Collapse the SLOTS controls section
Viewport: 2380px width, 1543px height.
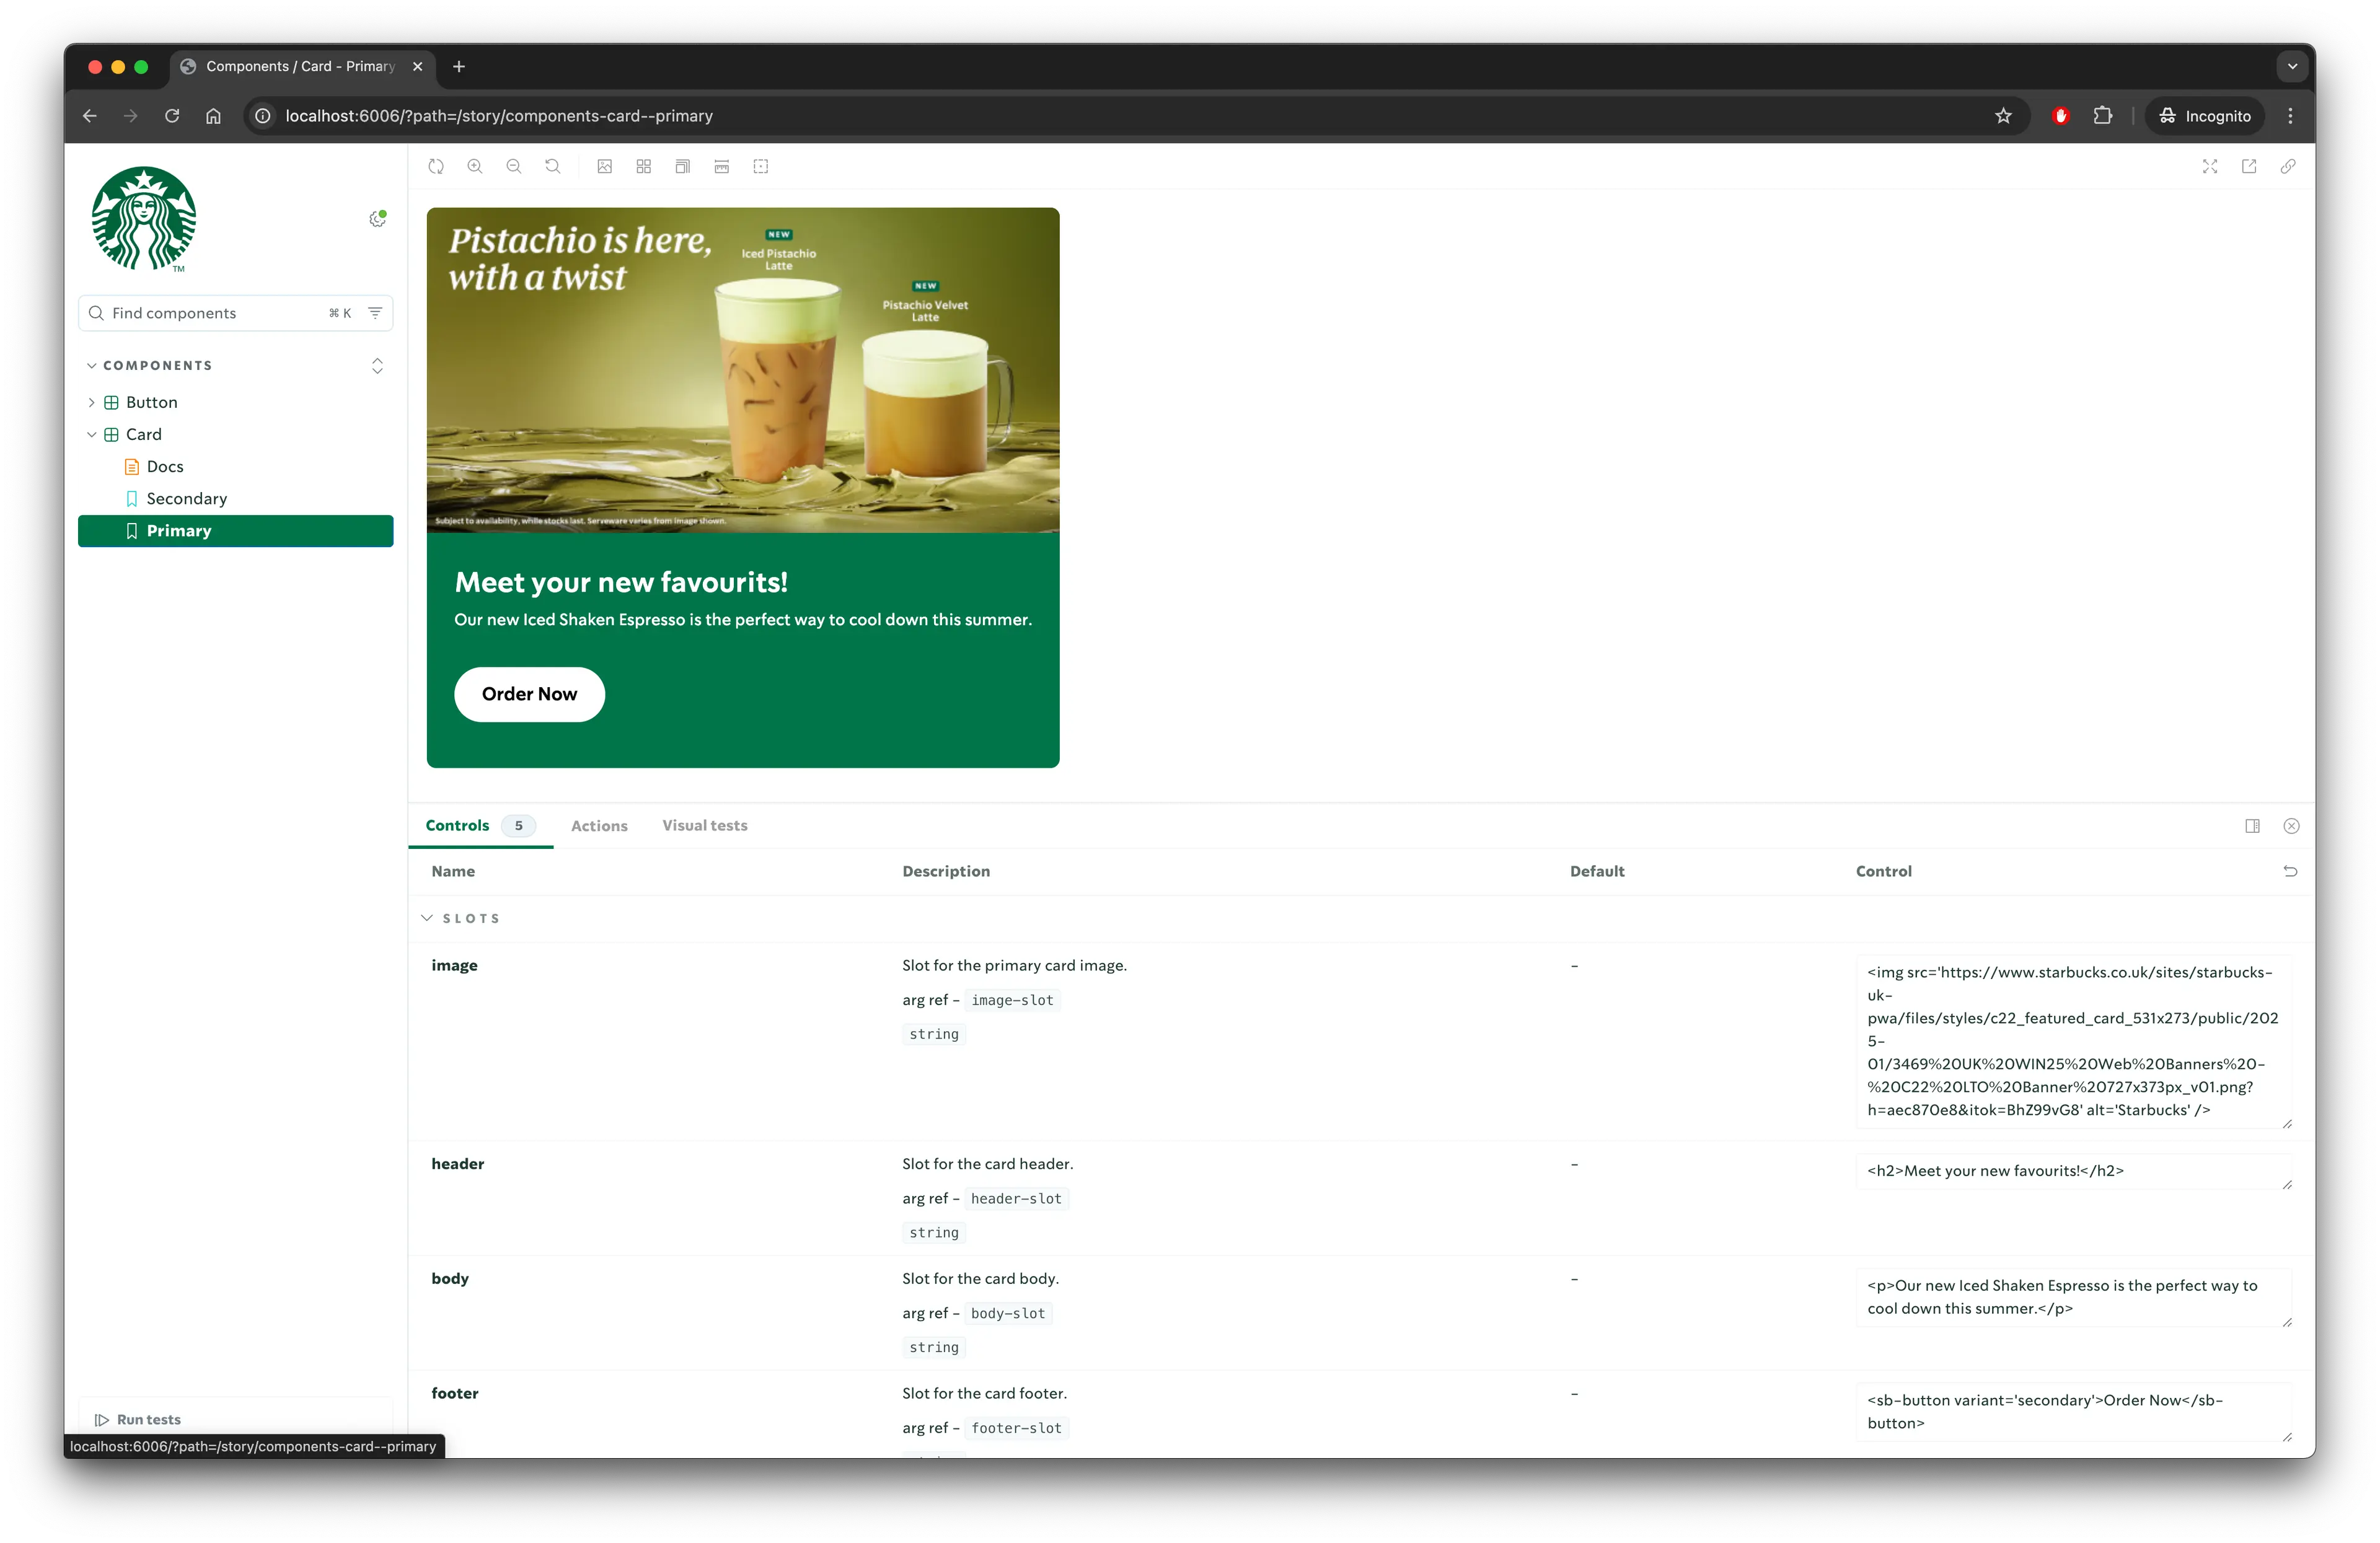(428, 918)
